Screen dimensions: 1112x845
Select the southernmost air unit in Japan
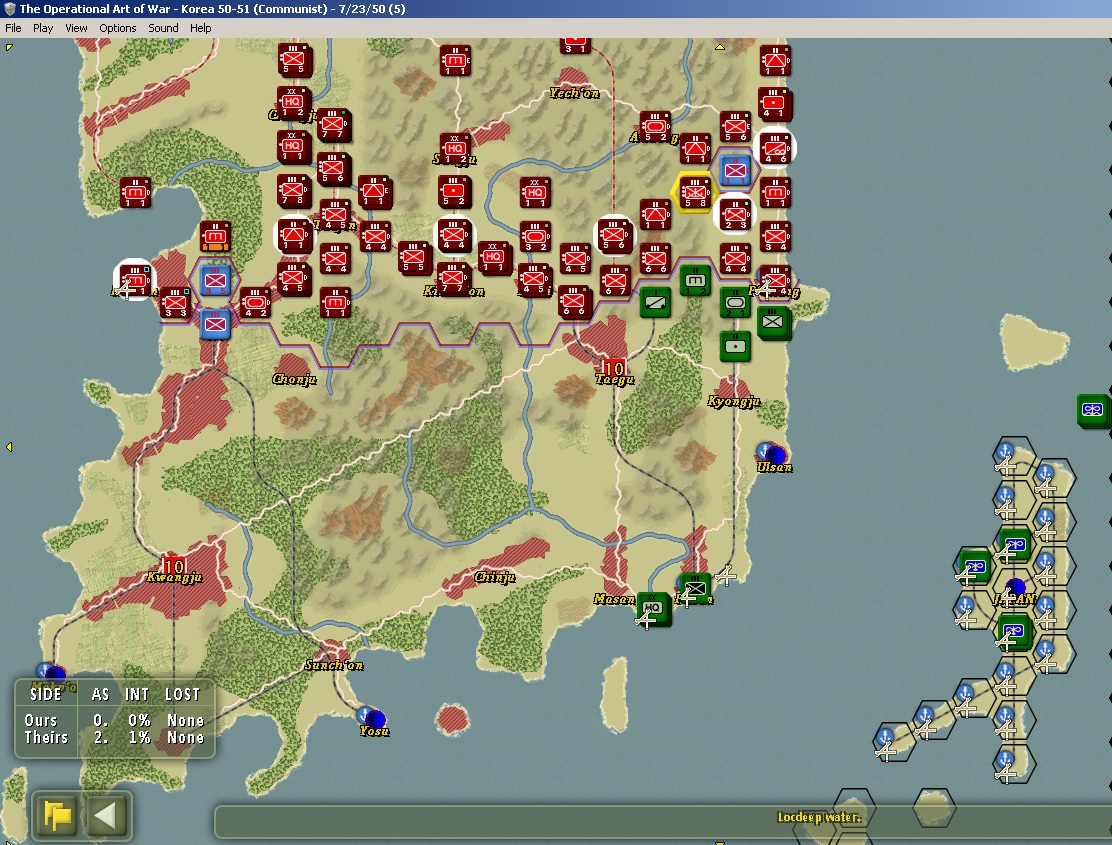coord(1015,631)
